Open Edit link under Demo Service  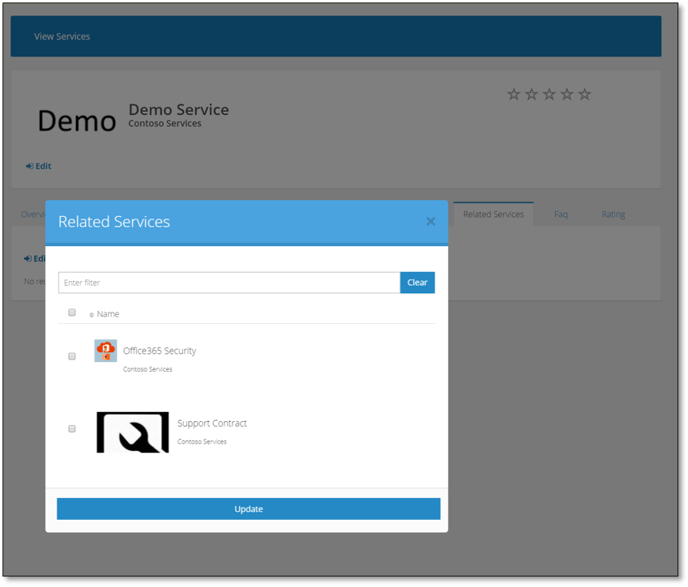tap(39, 166)
